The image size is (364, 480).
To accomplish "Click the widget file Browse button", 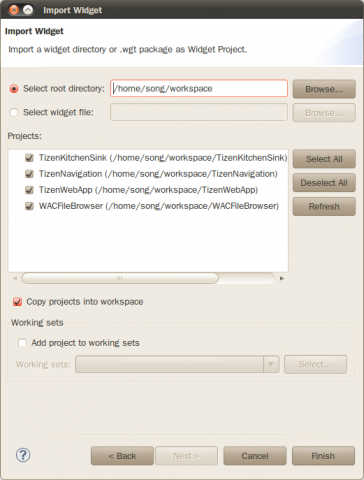I will [324, 113].
